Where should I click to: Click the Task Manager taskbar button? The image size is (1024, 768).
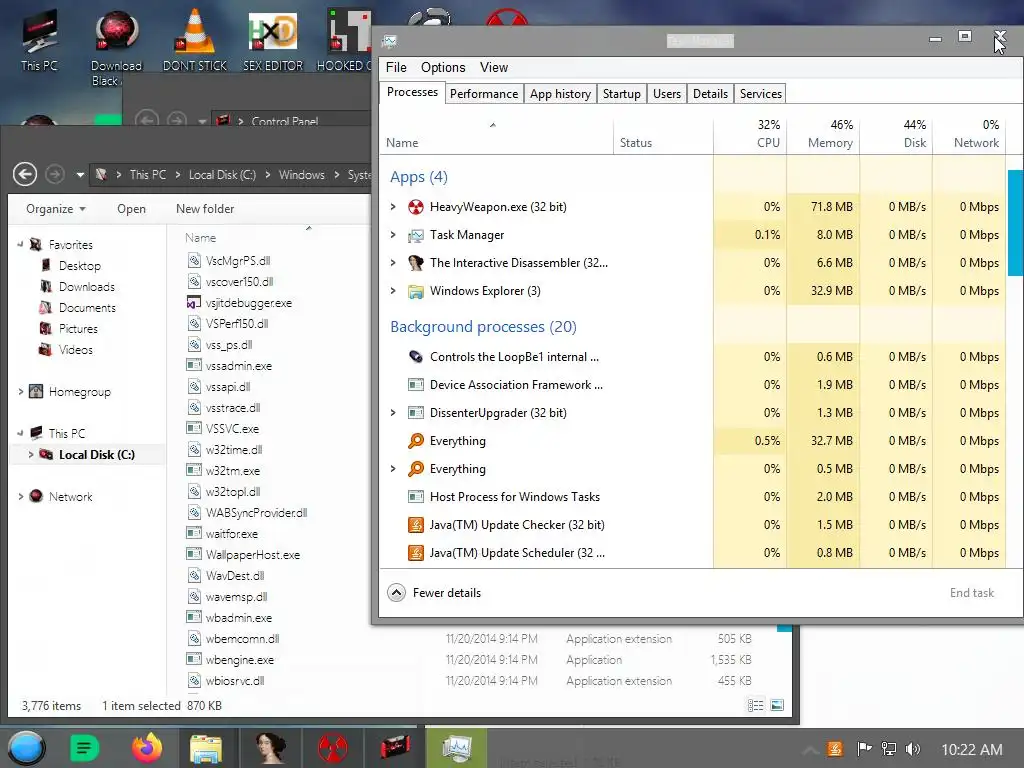(x=456, y=748)
